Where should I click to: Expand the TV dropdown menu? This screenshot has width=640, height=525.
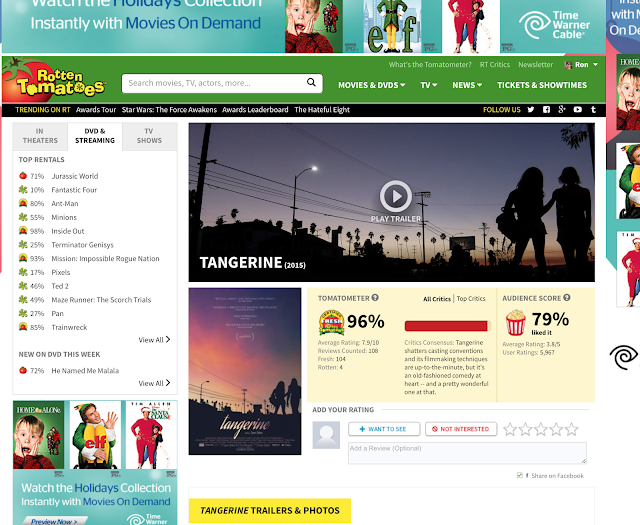click(x=429, y=85)
